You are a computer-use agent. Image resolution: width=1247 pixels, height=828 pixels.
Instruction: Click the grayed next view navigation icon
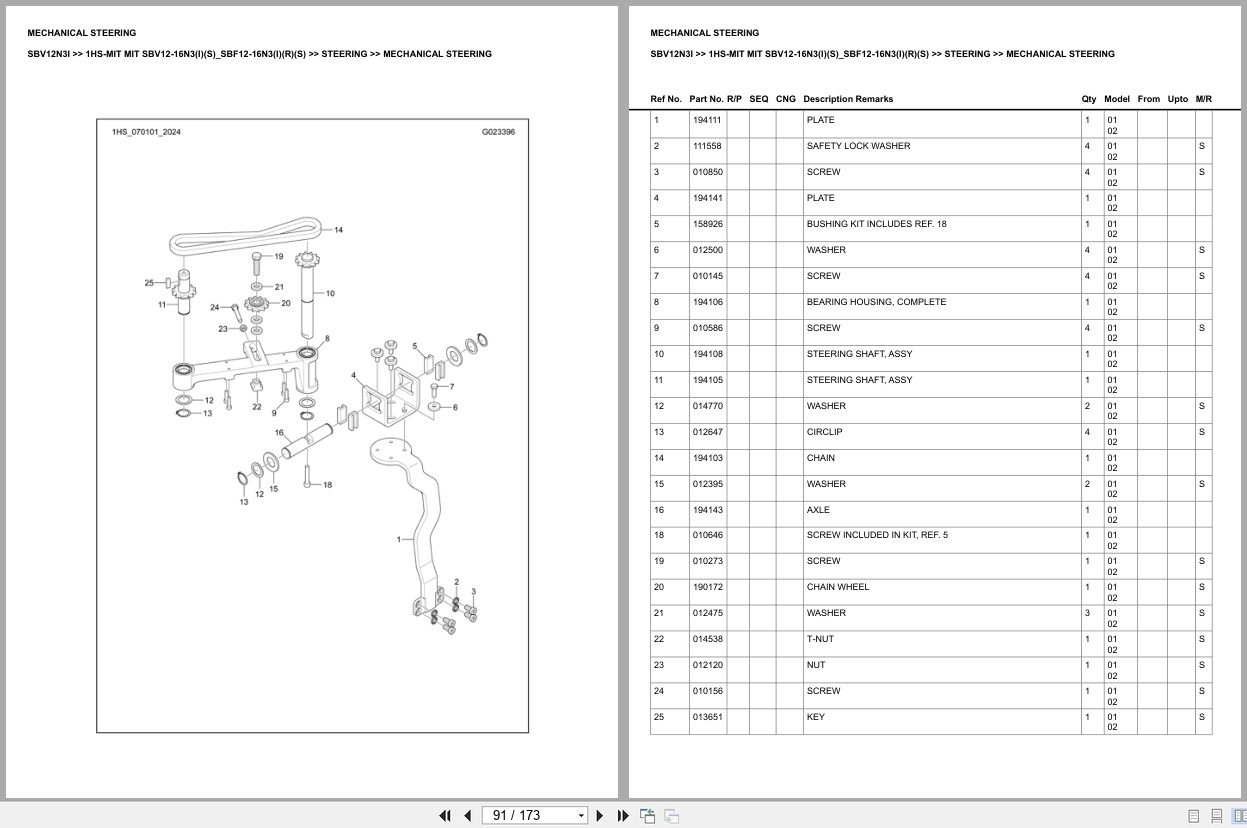point(671,816)
